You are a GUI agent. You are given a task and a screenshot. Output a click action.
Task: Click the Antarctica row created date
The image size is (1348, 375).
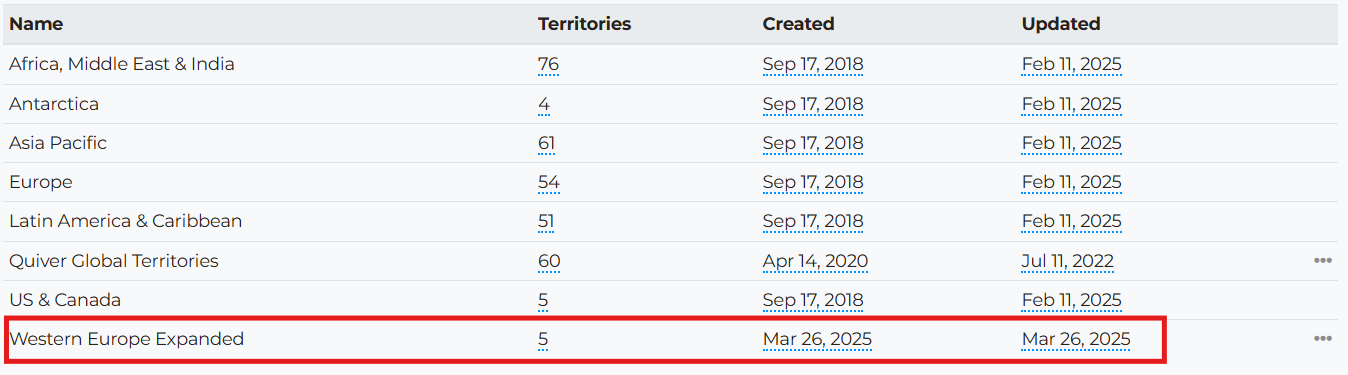pyautogui.click(x=812, y=104)
